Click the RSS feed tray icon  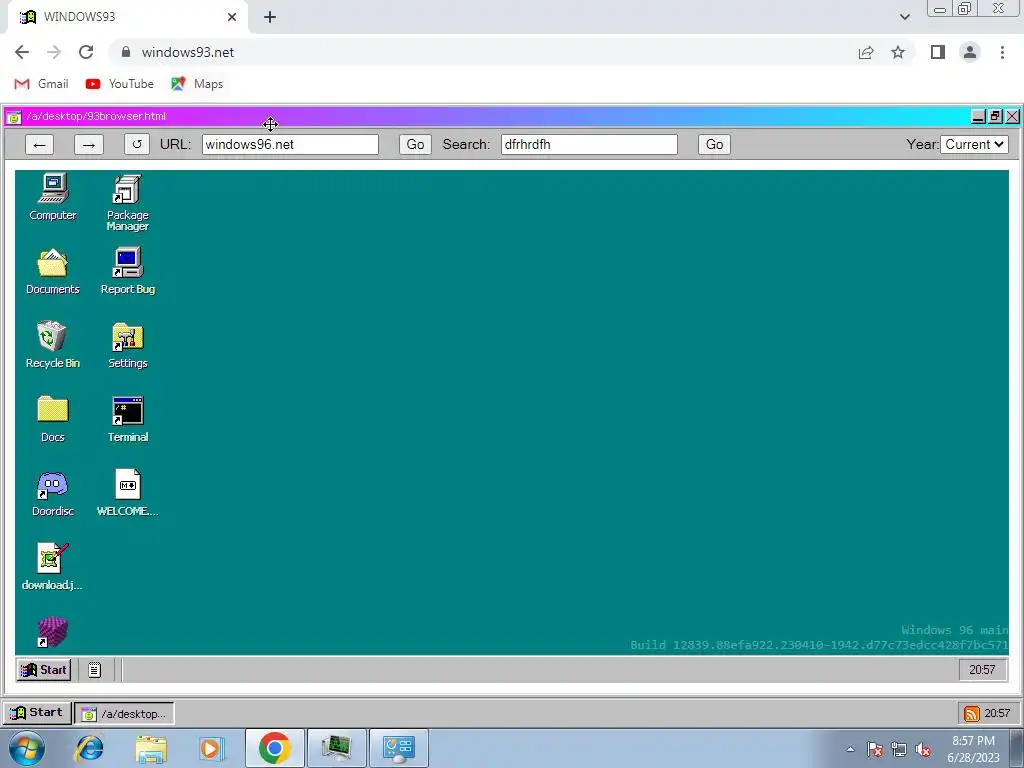pos(972,714)
